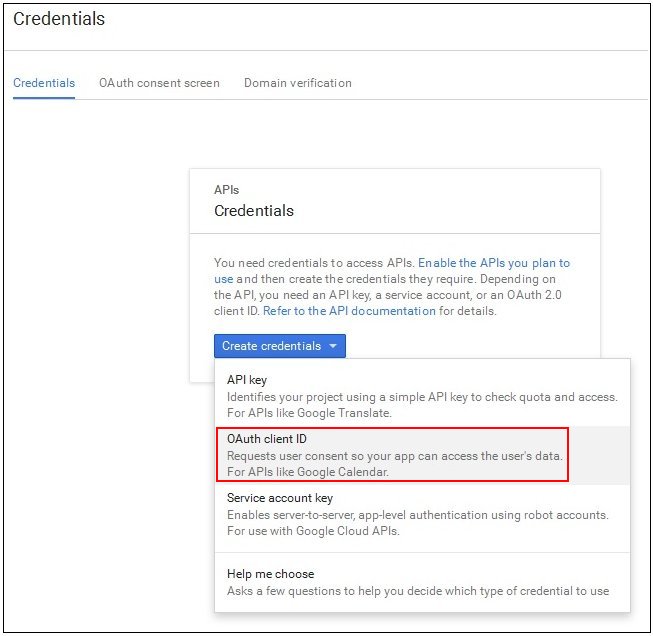Select the underlined Credentials tab
This screenshot has height=636, width=653.
pyautogui.click(x=44, y=83)
